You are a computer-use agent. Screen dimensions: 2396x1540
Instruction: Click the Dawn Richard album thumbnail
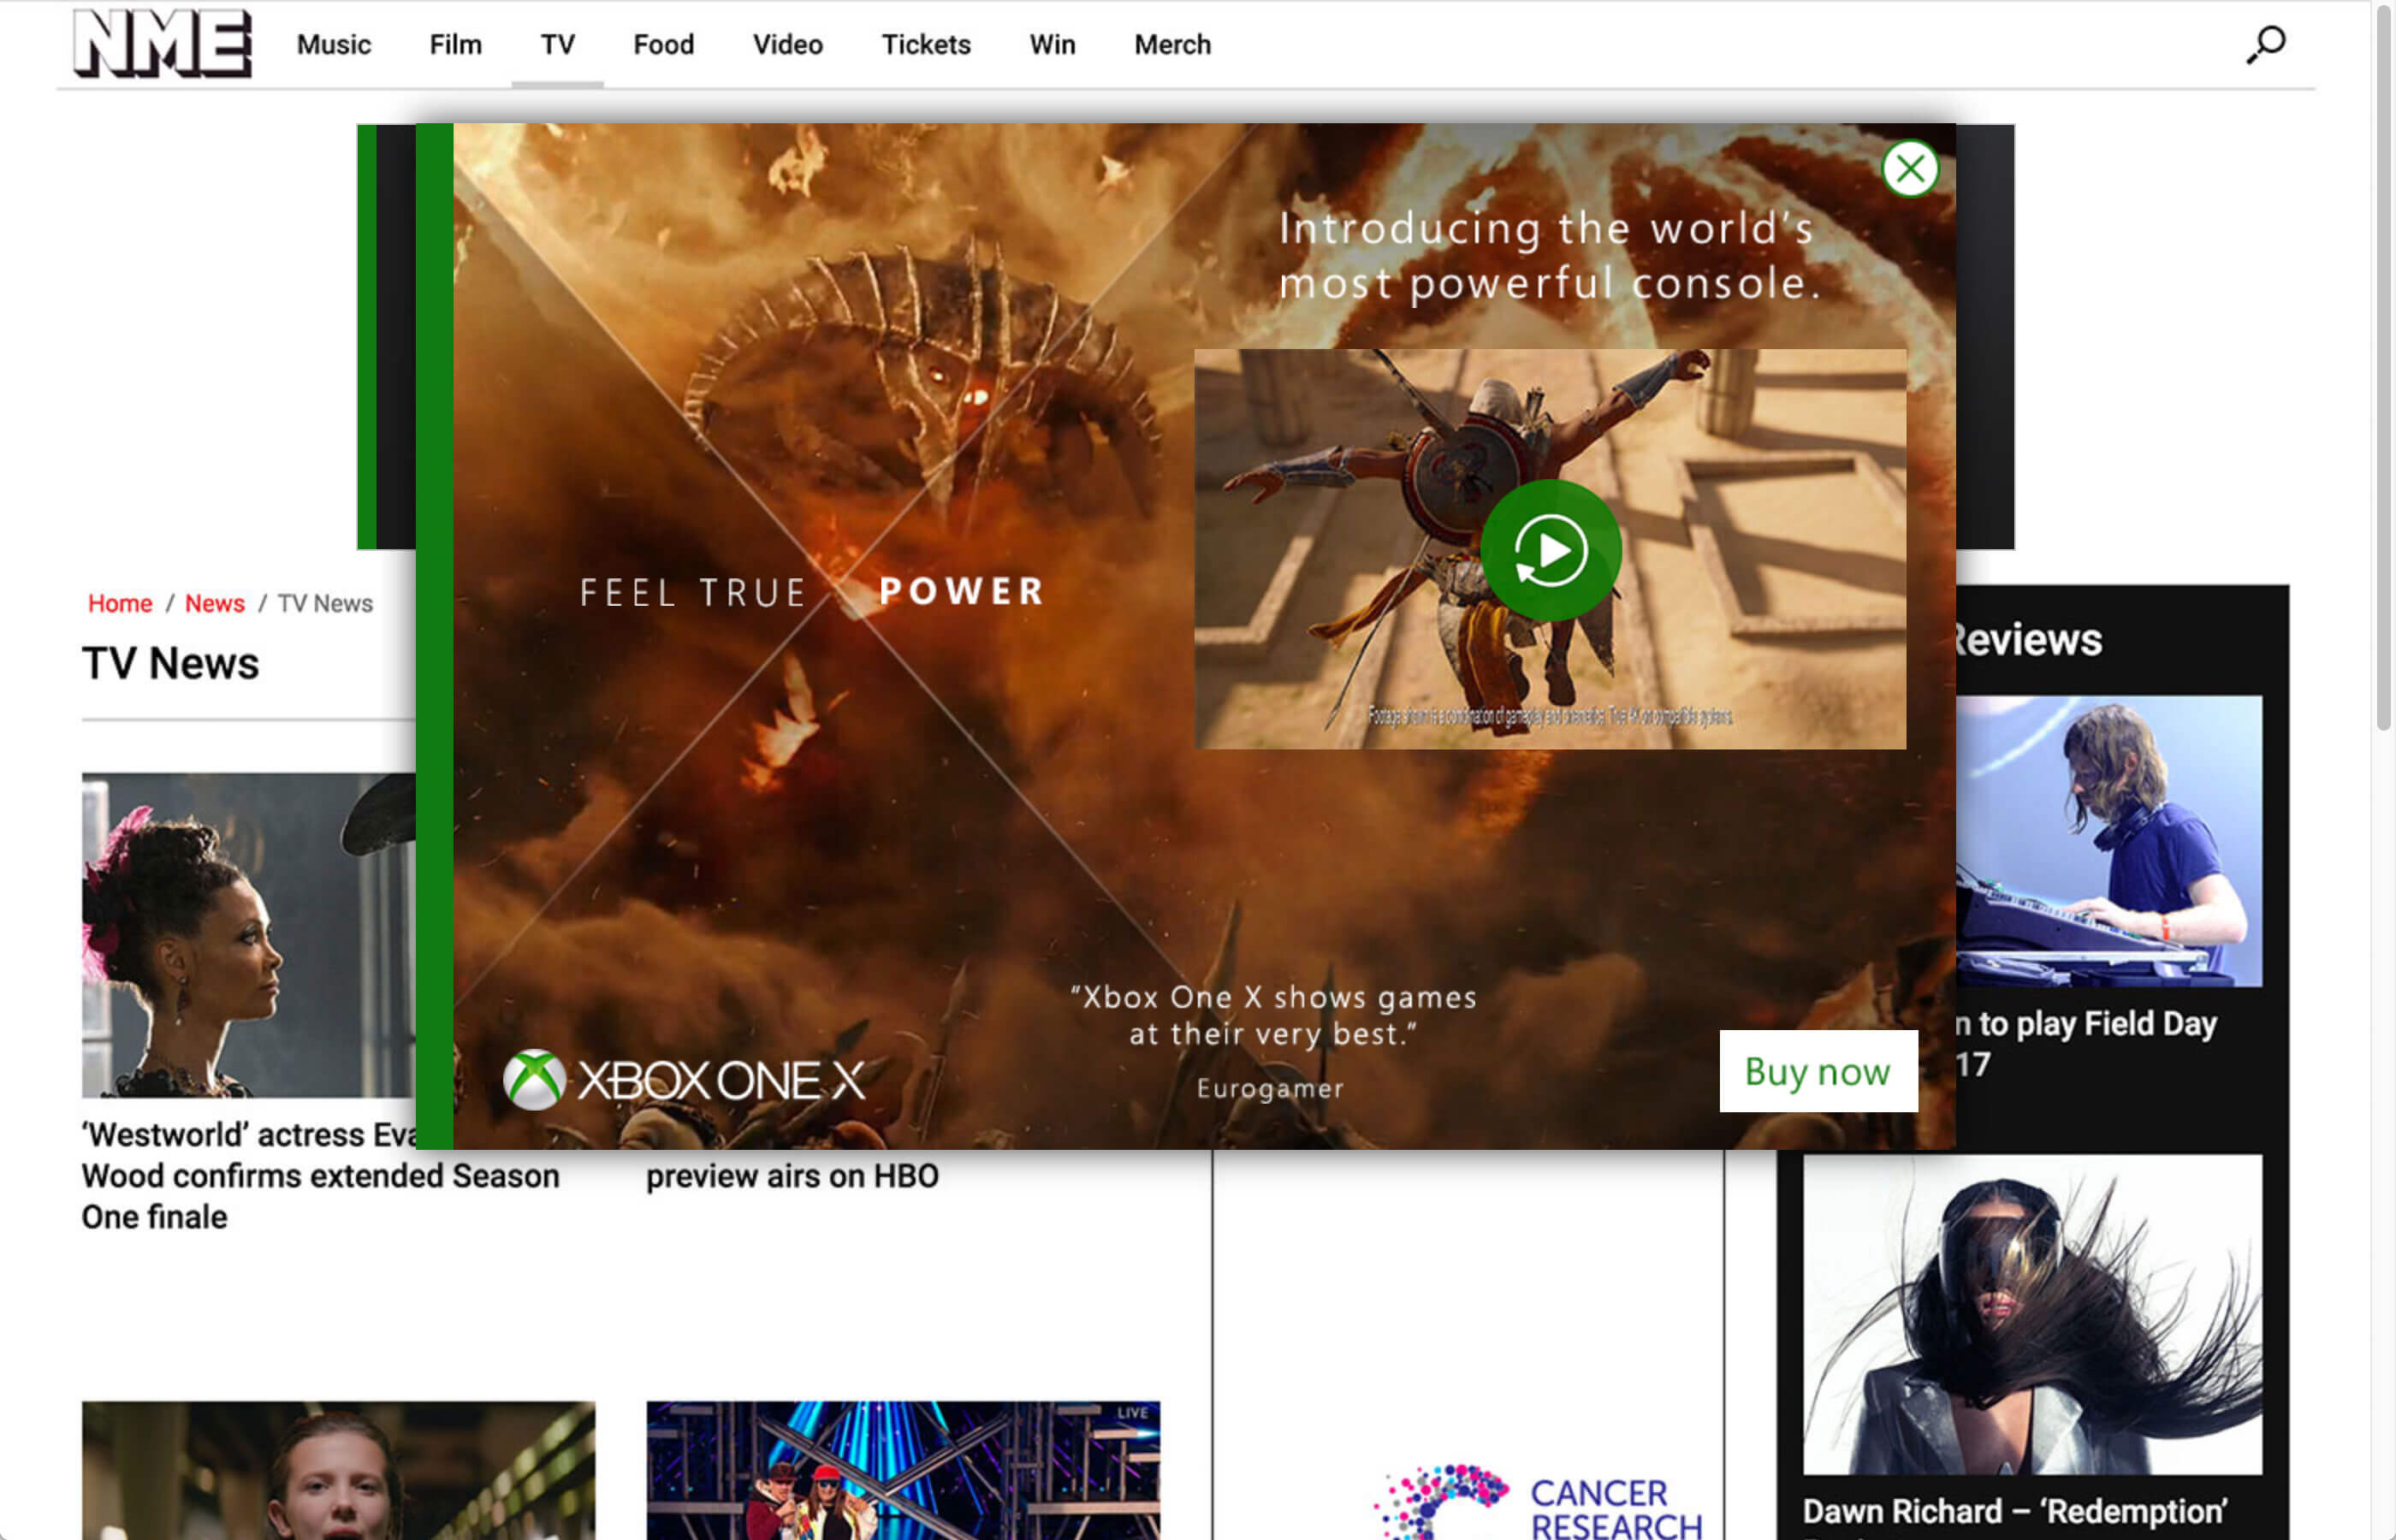tap(2032, 1314)
